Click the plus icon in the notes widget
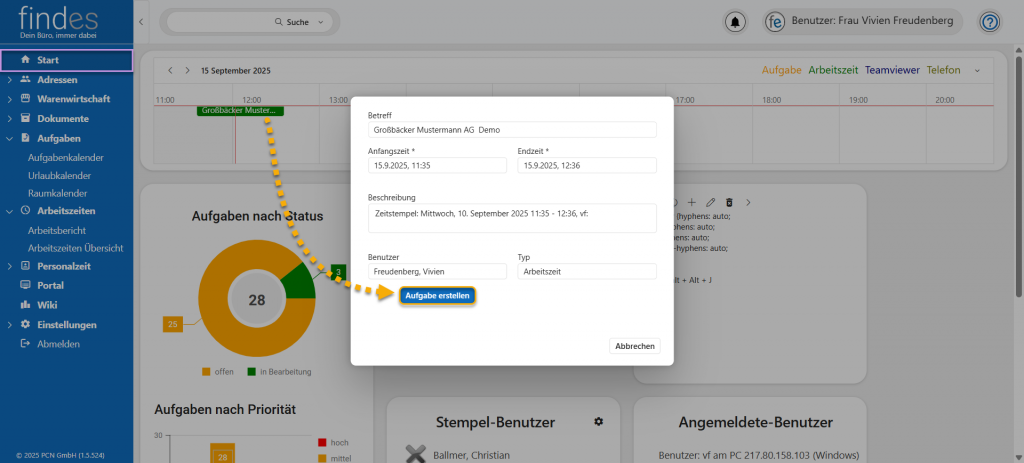This screenshot has width=1024, height=463. (691, 202)
